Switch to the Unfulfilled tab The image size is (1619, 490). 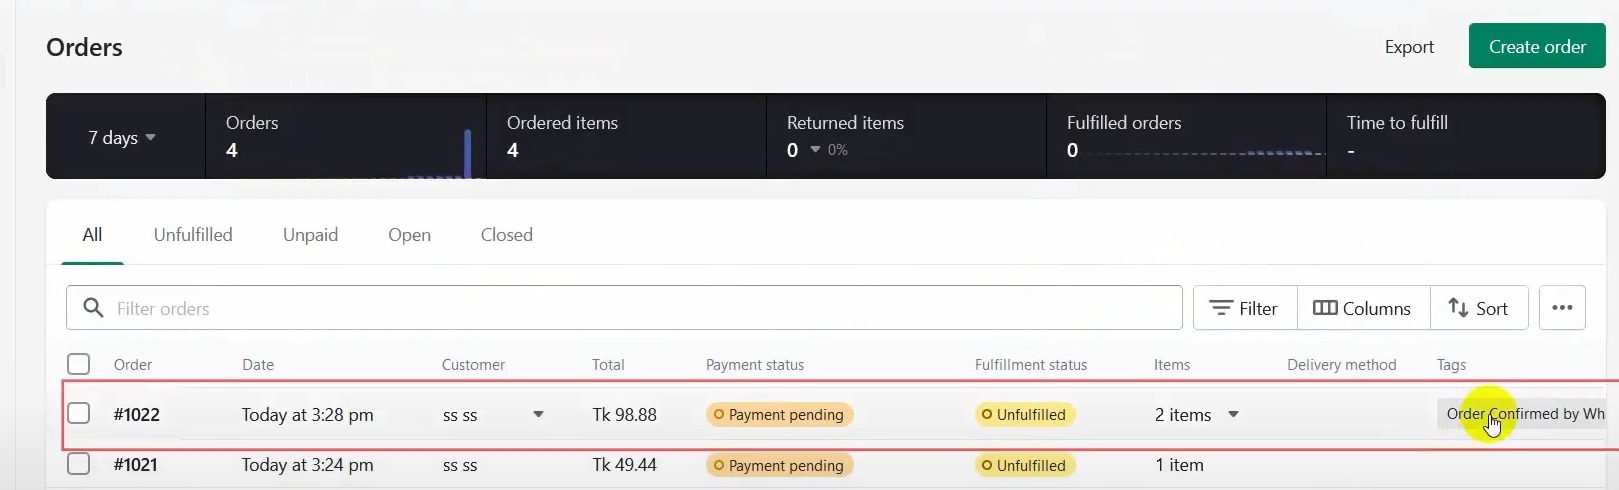coord(193,235)
